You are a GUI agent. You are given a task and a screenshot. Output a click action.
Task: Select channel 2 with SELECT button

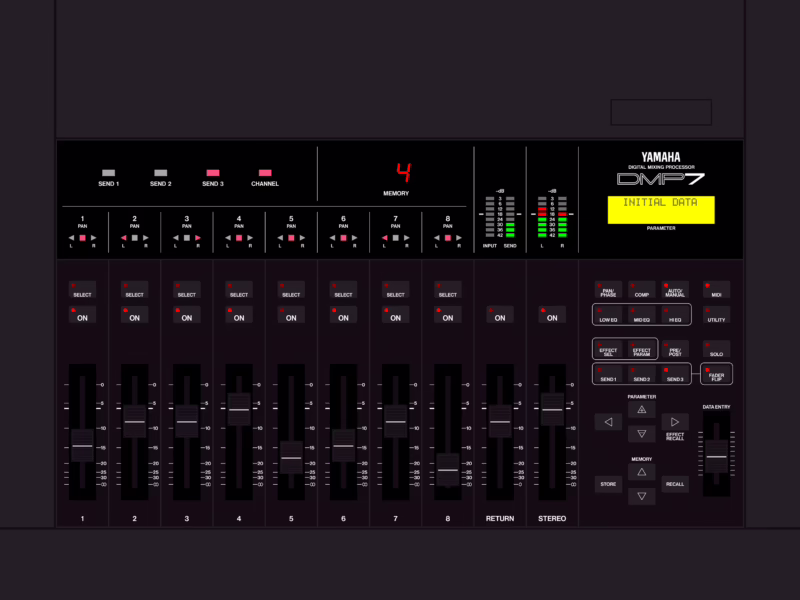(x=135, y=289)
